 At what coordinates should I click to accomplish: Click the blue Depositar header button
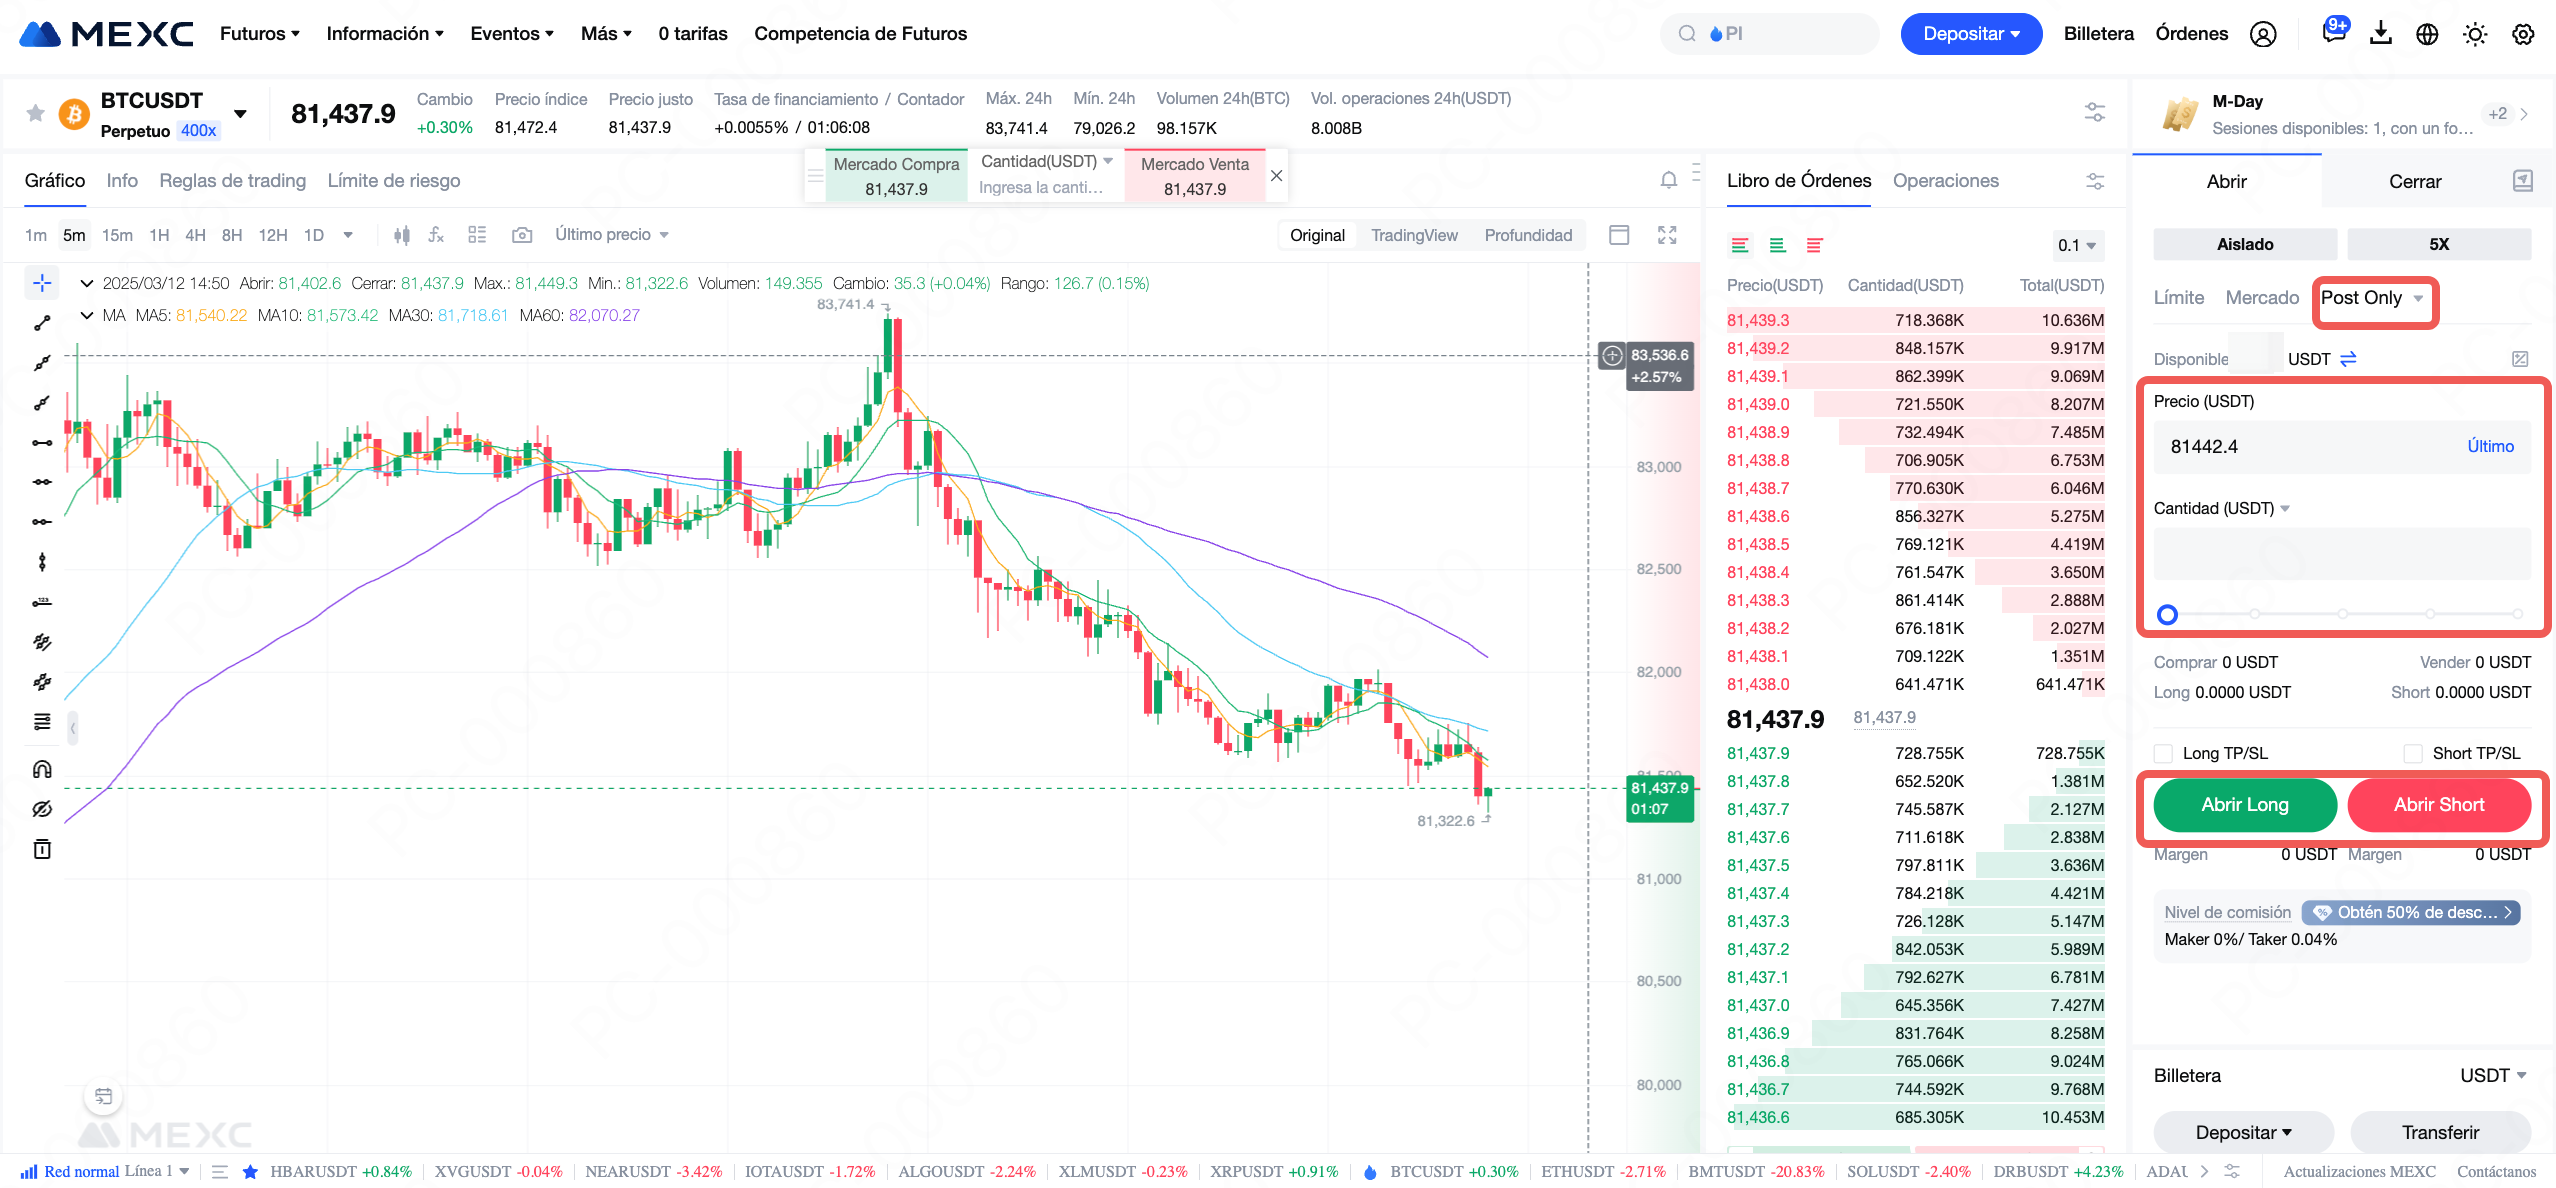click(1971, 34)
